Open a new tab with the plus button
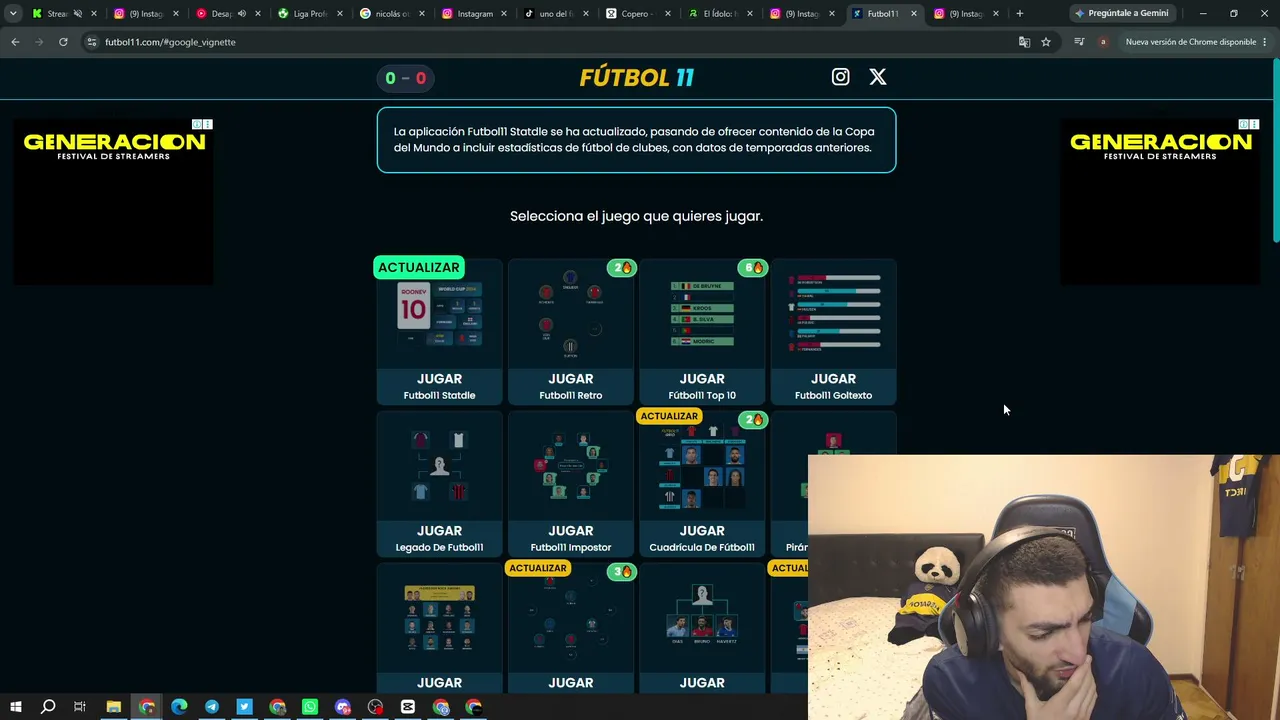The image size is (1280, 720). coord(1020,13)
